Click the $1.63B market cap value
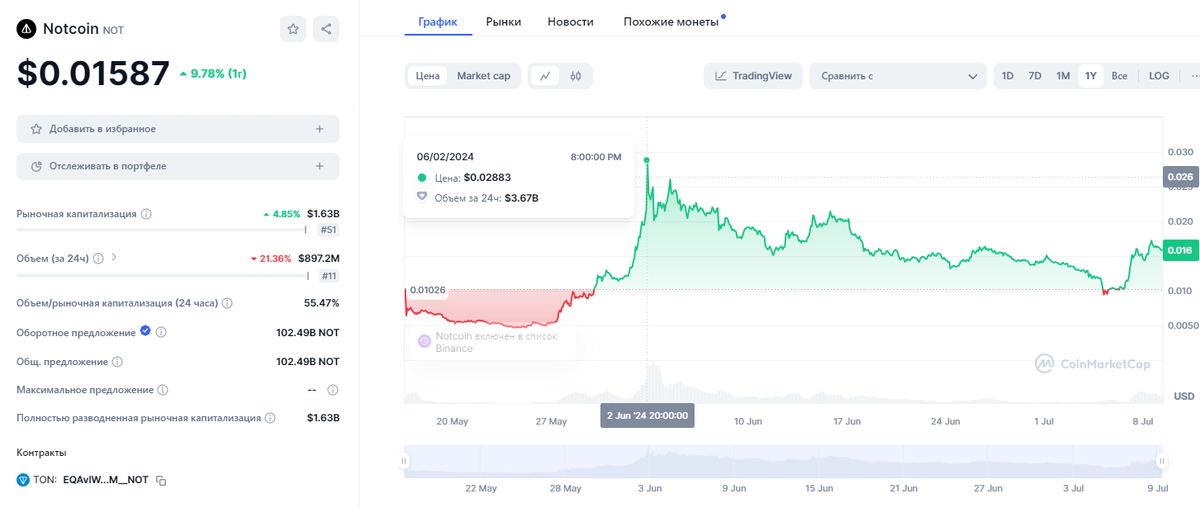The width and height of the screenshot is (1200, 508). click(x=323, y=214)
